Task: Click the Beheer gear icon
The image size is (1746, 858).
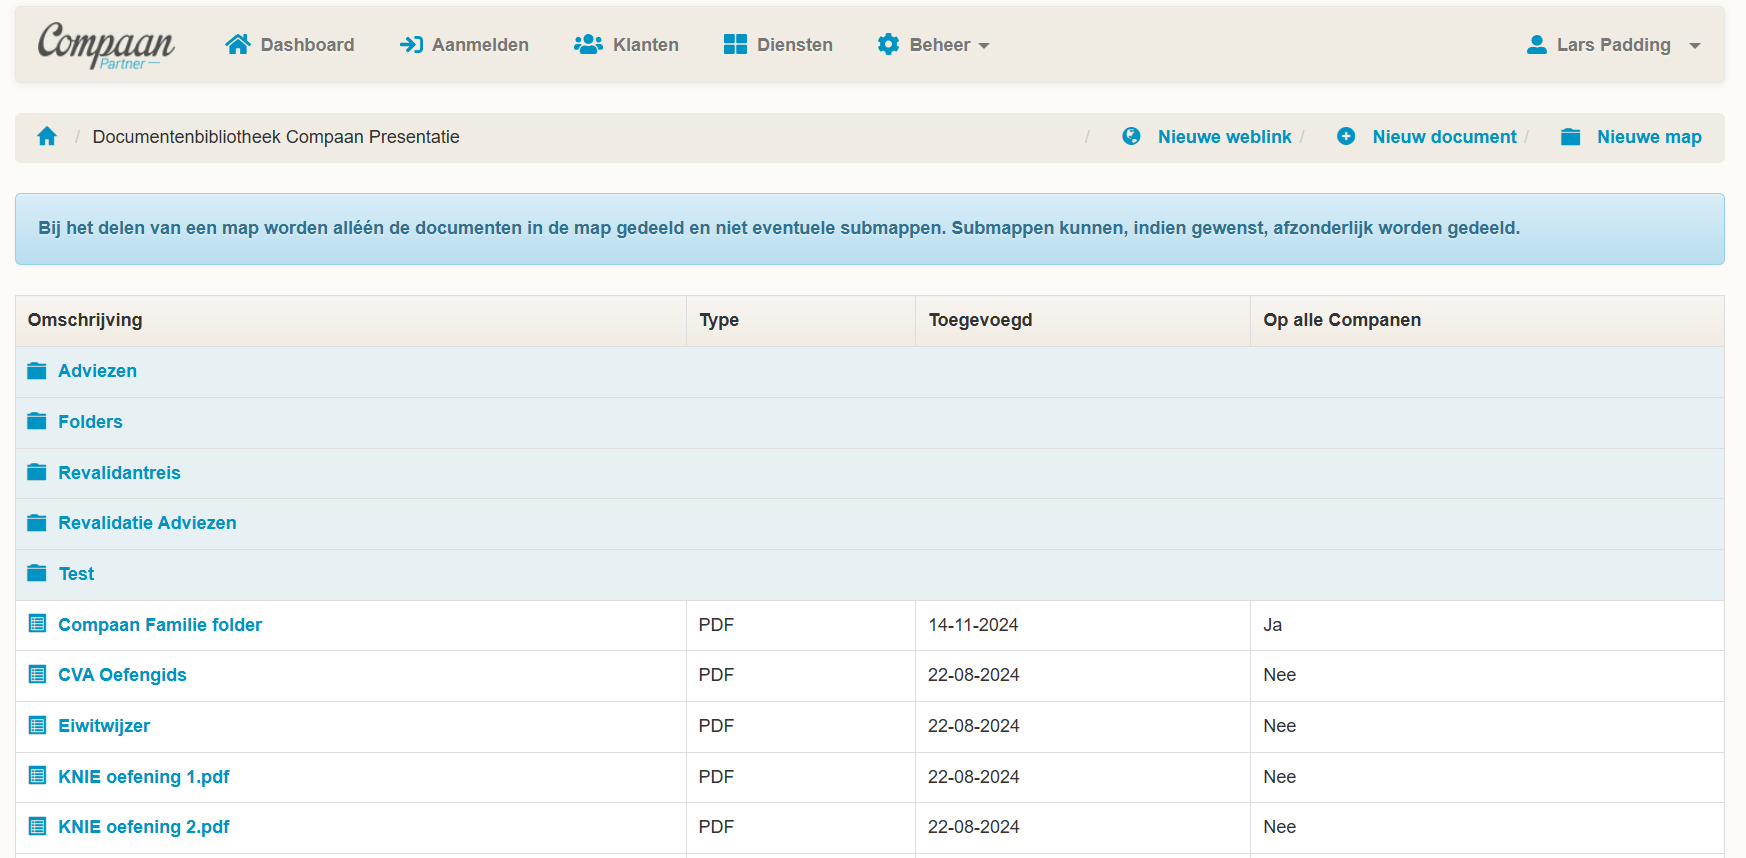Action: tap(888, 44)
